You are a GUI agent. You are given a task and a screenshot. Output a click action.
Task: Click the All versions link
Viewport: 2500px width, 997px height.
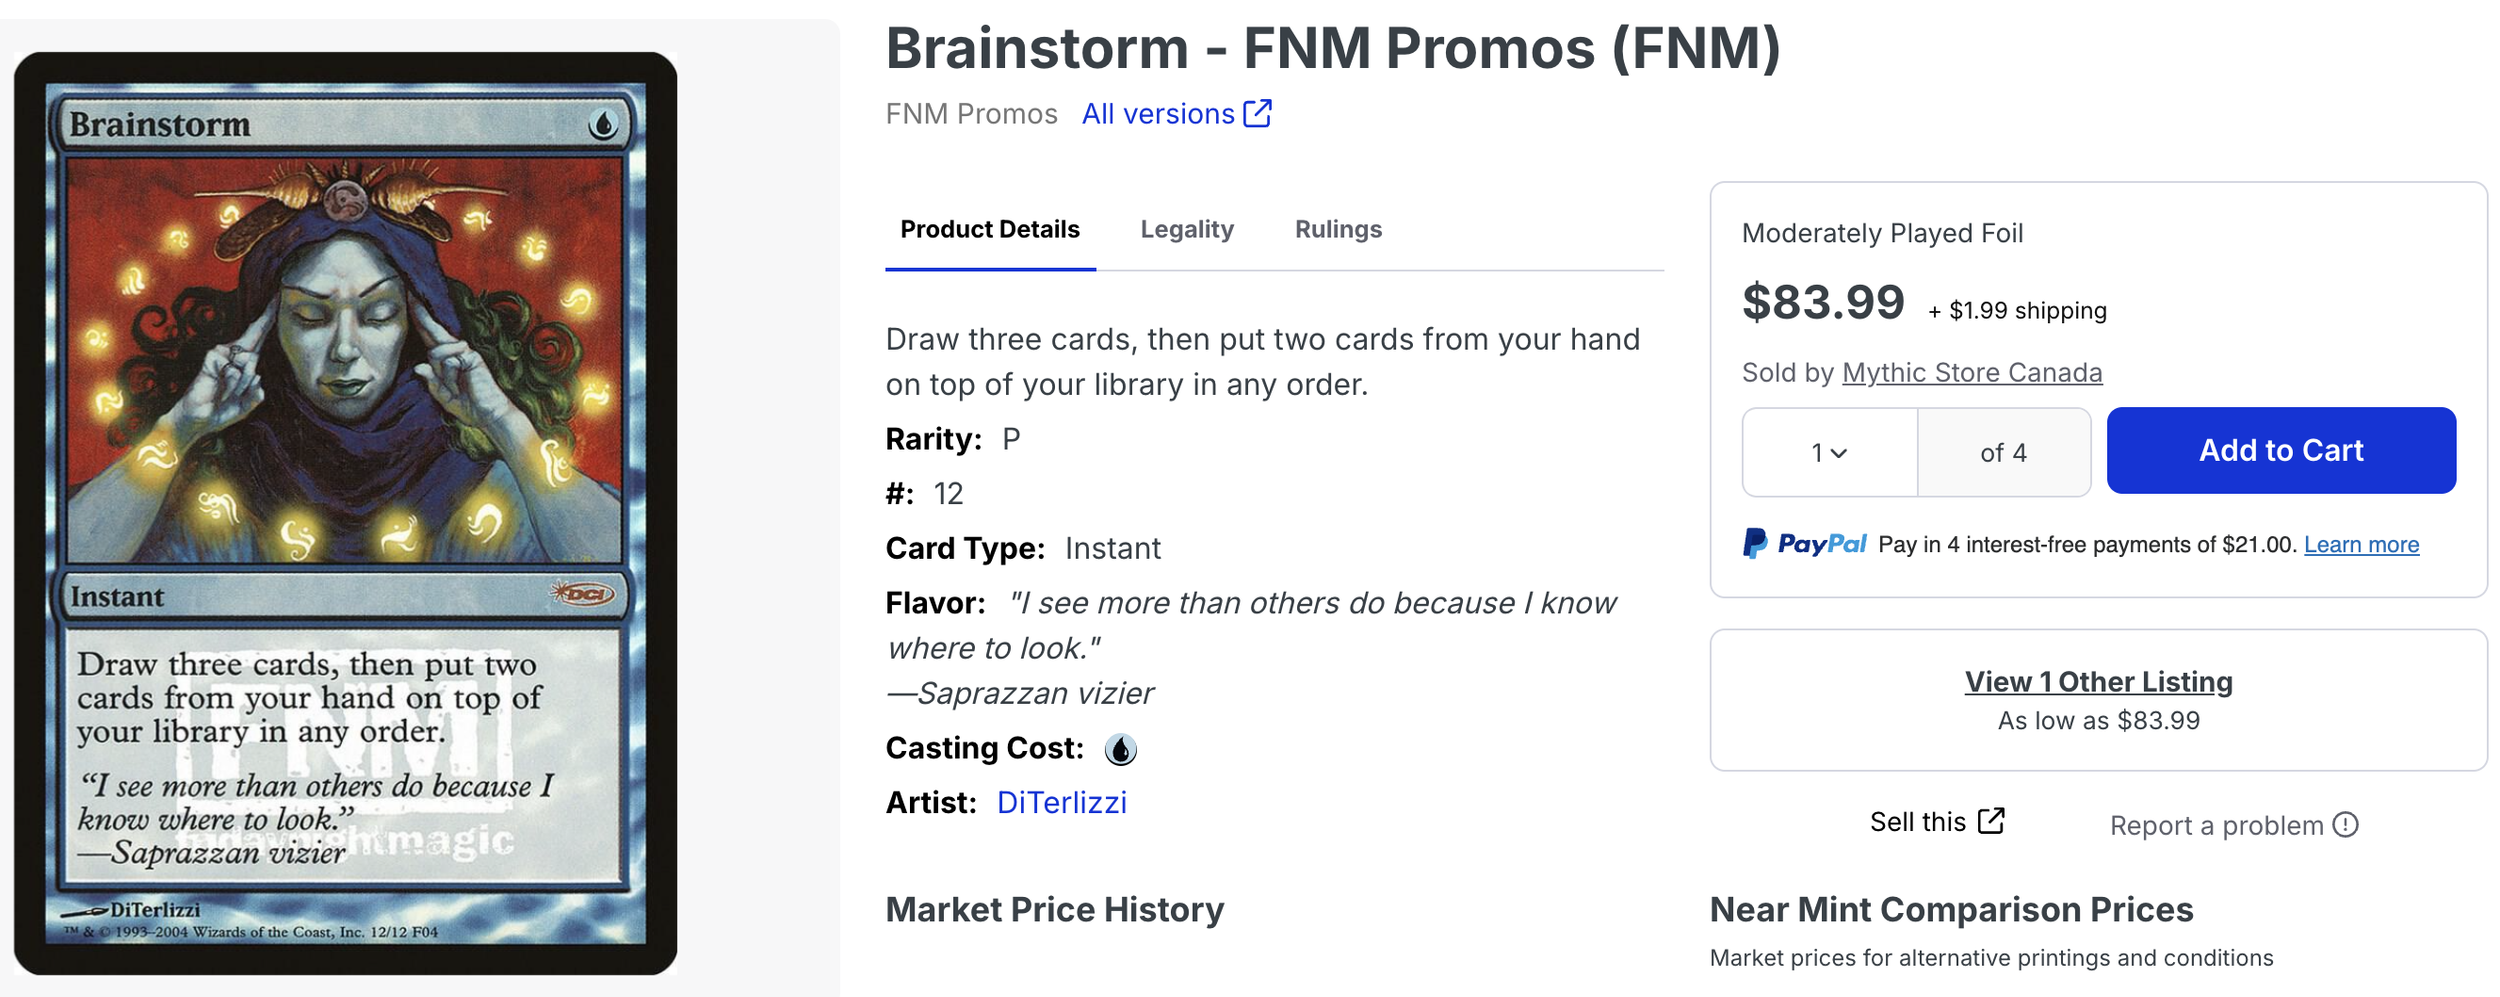tap(1158, 114)
